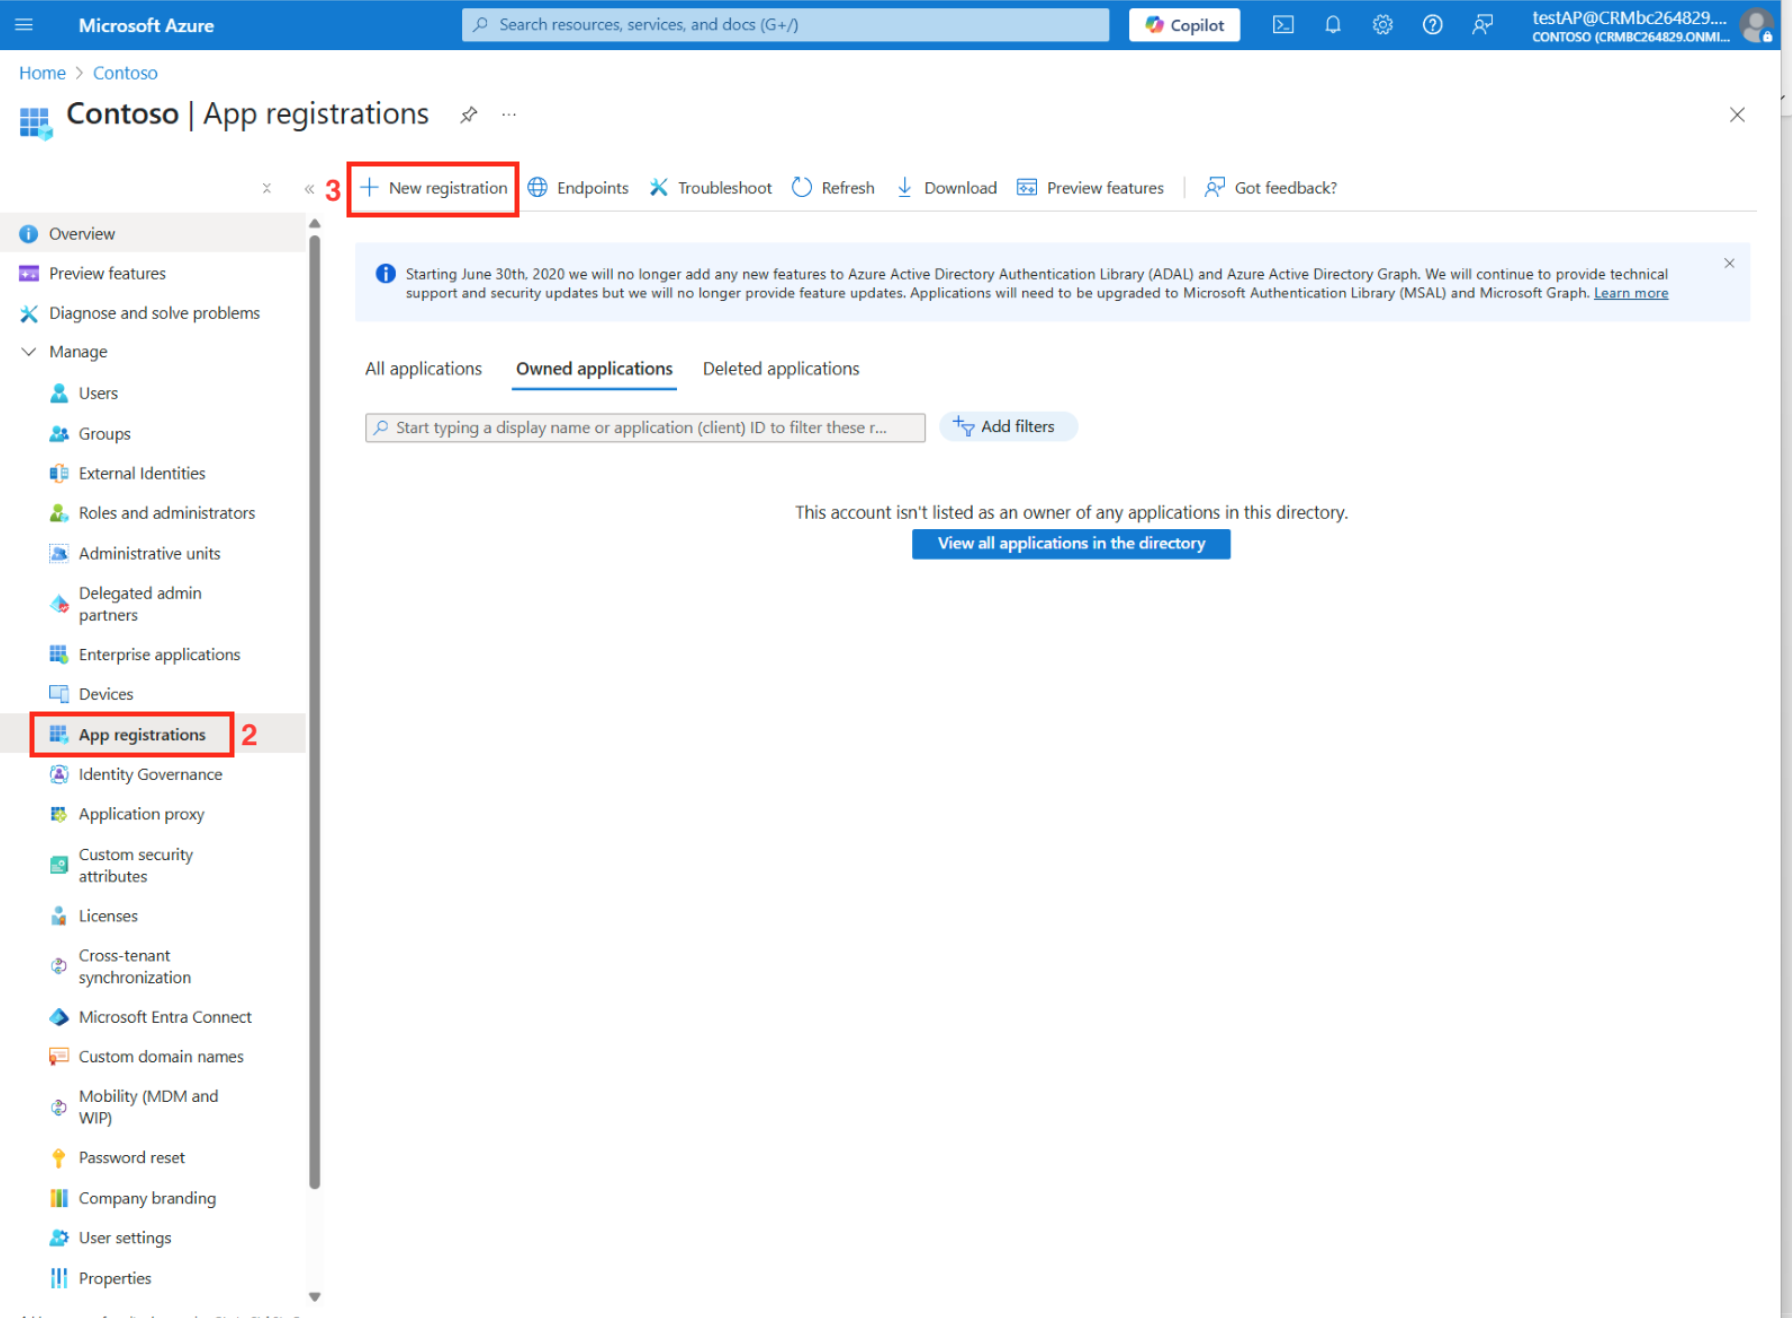Viewport: 1792px width, 1318px height.
Task: Click the sidebar scrollbar up arrow
Action: click(315, 224)
